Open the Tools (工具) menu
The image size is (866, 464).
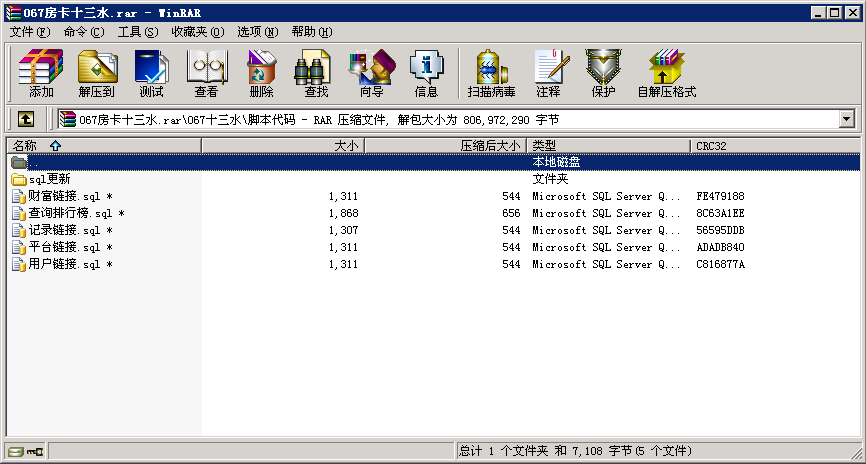pos(137,32)
